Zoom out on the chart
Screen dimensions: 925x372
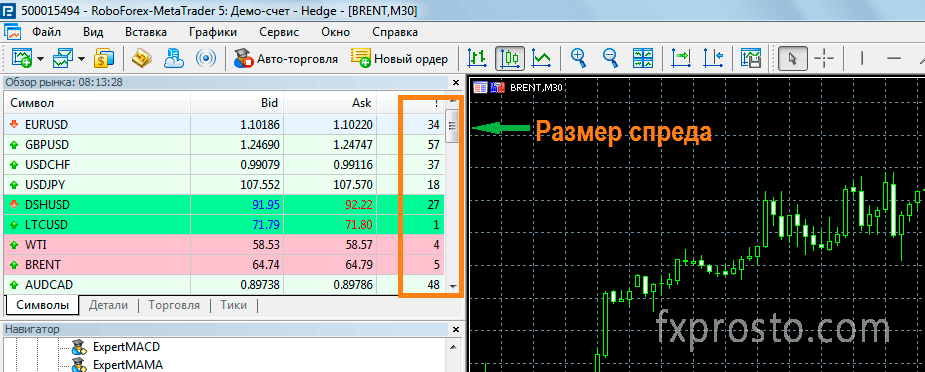point(610,58)
